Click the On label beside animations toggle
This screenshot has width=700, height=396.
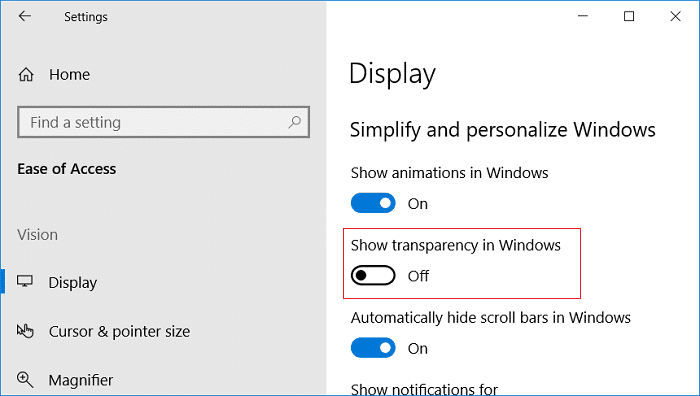click(x=418, y=204)
